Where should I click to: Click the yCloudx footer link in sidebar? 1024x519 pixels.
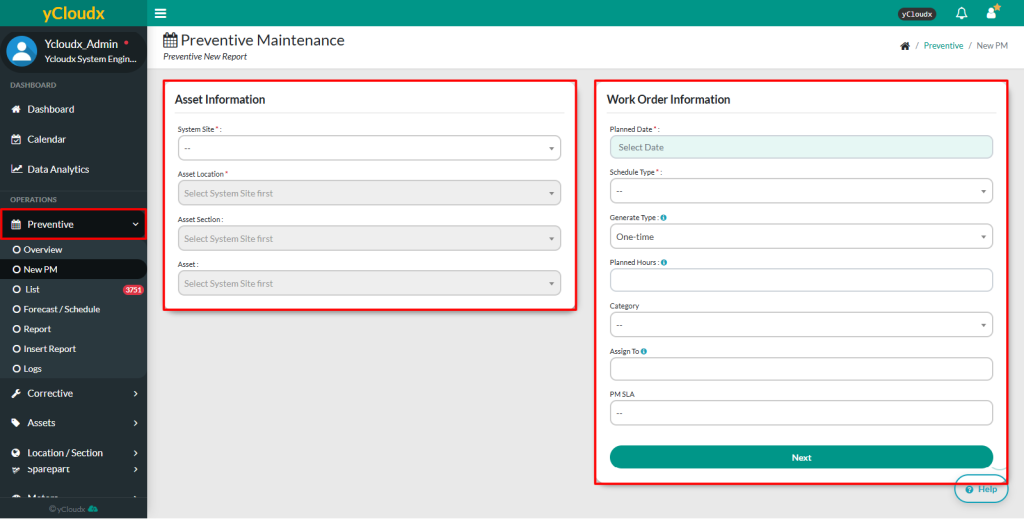pyautogui.click(x=73, y=509)
